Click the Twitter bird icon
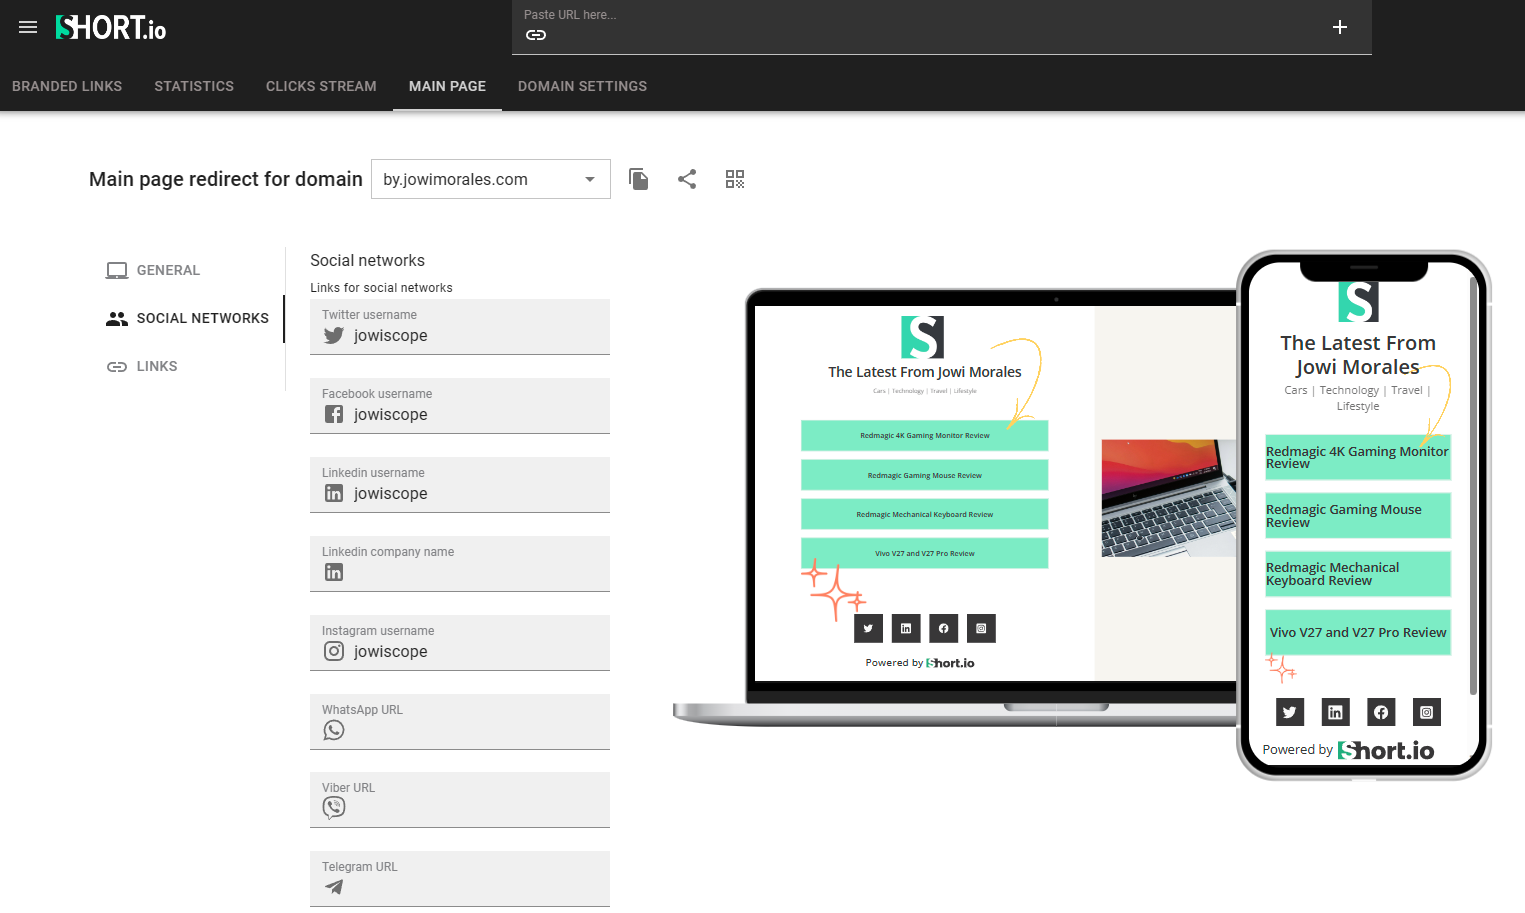1525x913 pixels. (334, 336)
